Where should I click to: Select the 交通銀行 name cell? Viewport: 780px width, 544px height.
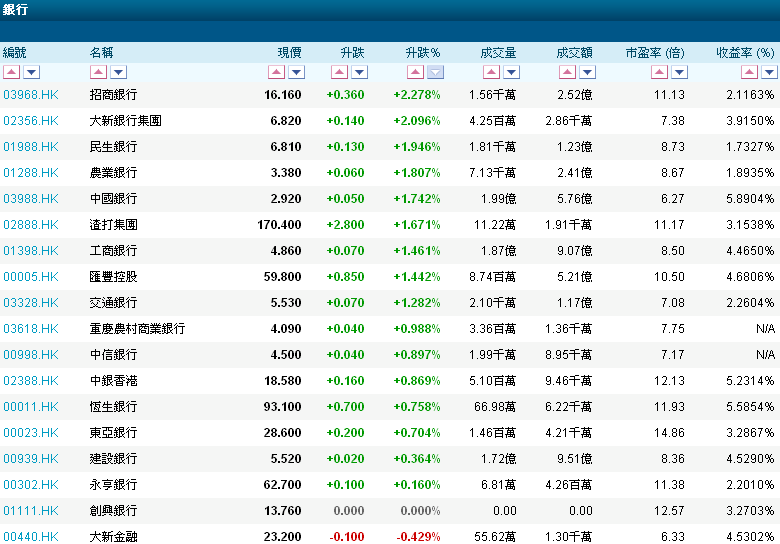coord(113,303)
